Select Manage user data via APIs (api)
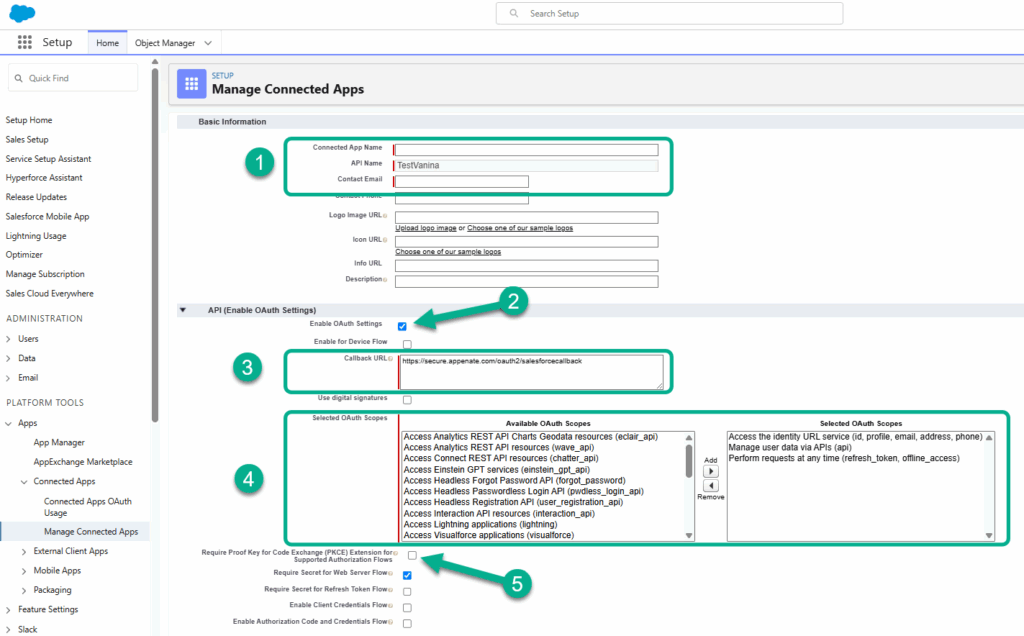This screenshot has height=636, width=1024. [x=790, y=447]
